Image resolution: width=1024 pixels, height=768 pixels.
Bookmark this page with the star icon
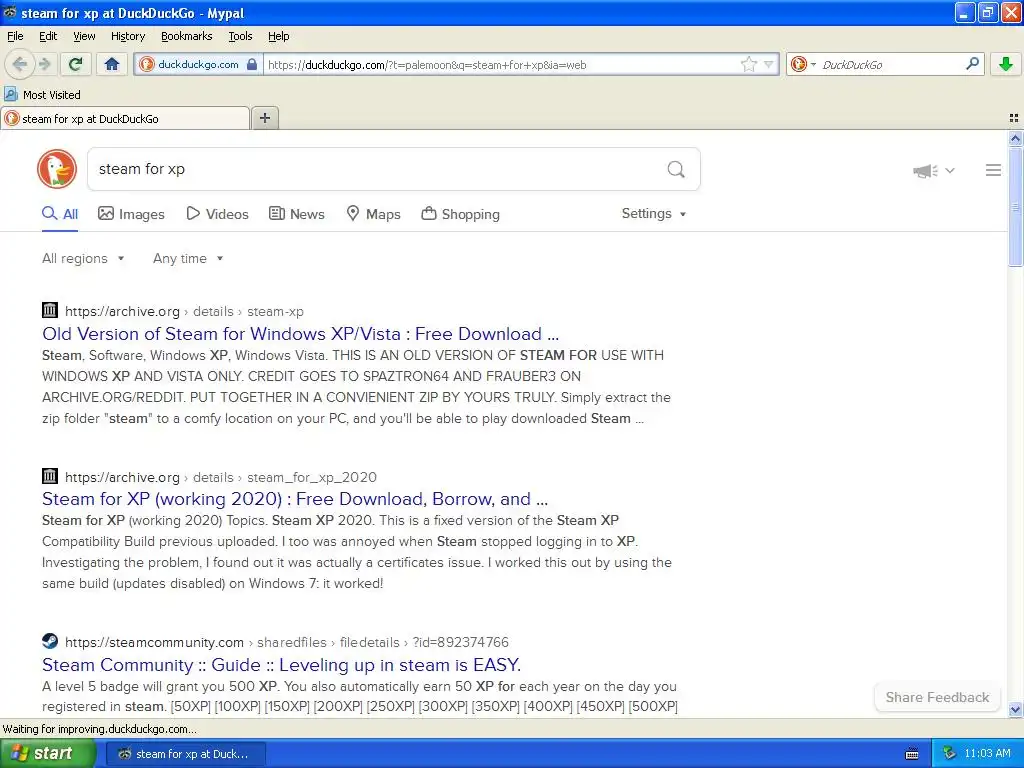748,64
